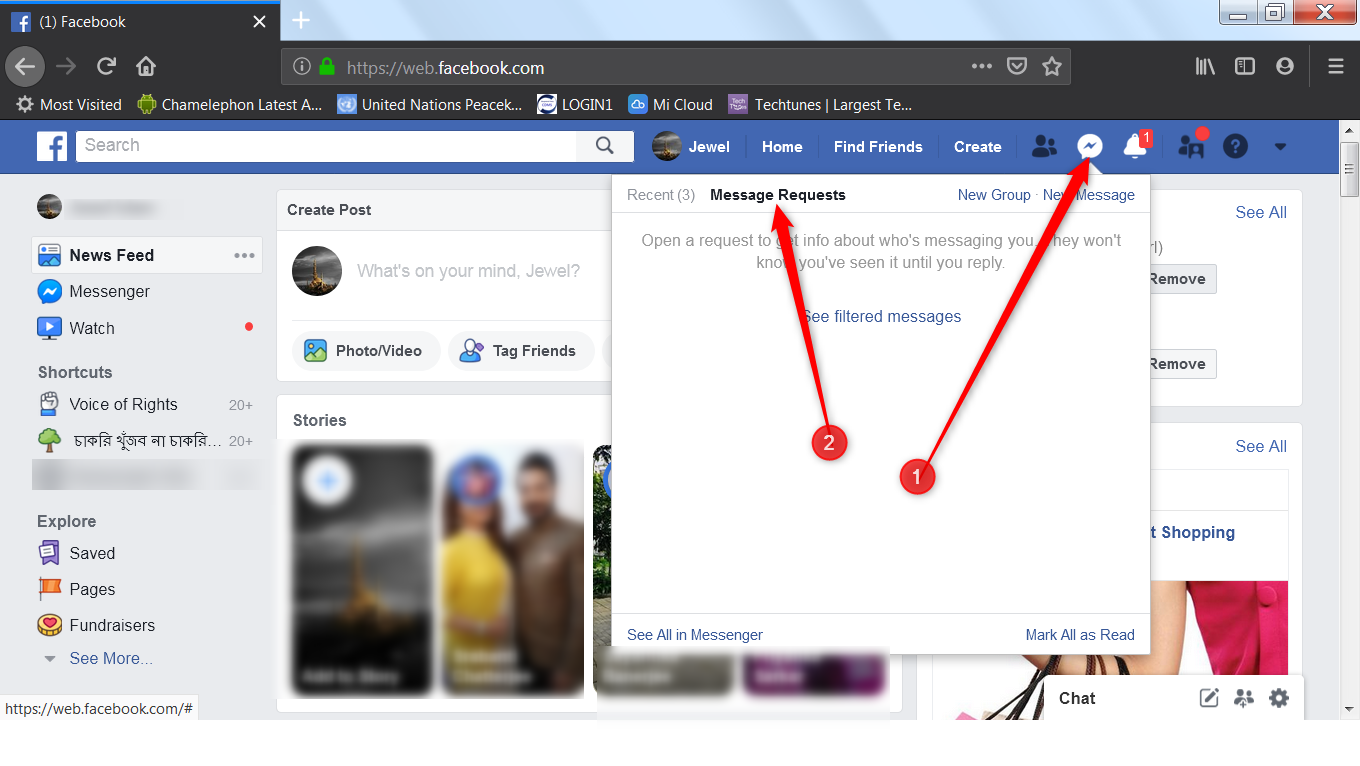
Task: Open the Messenger icon in top bar
Action: pos(1090,146)
